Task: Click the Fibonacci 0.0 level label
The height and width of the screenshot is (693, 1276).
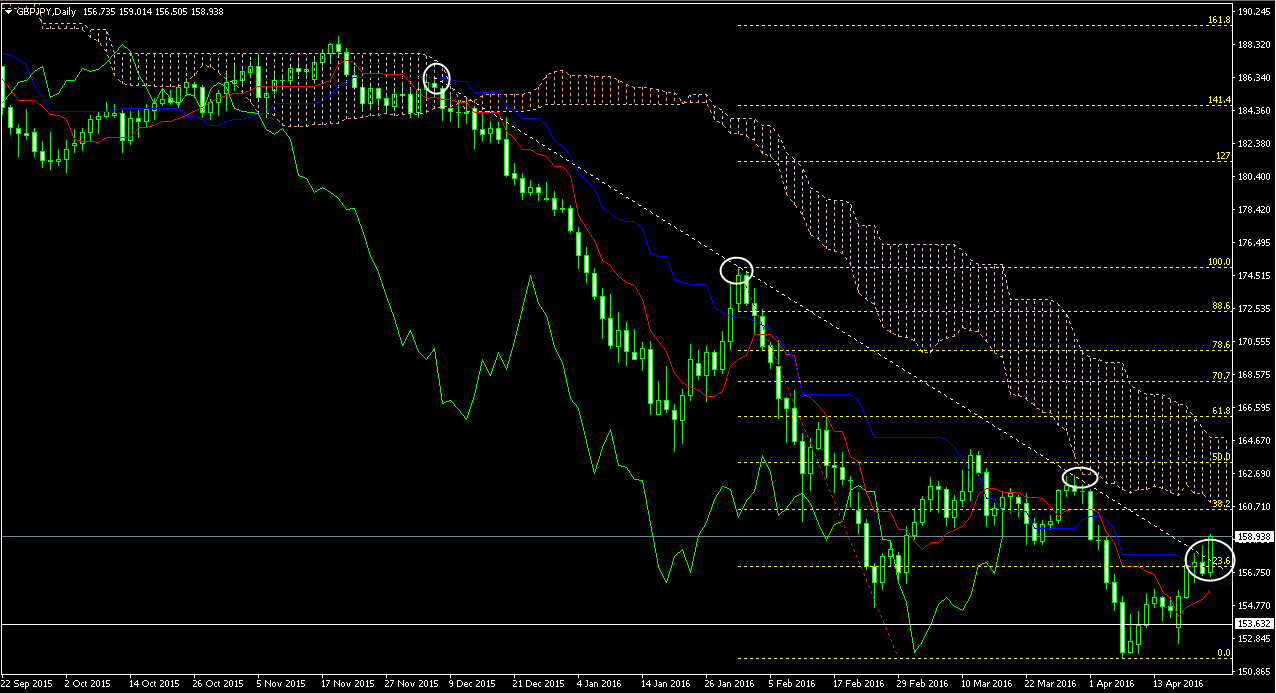Action: point(1223,653)
